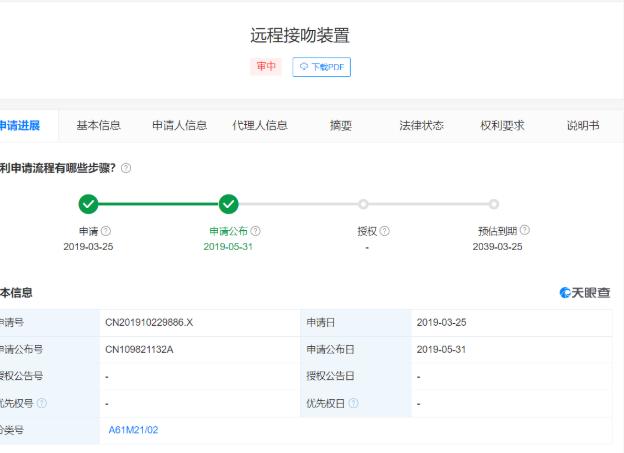Click help icon next to 申请公布 step label

[x=256, y=231]
